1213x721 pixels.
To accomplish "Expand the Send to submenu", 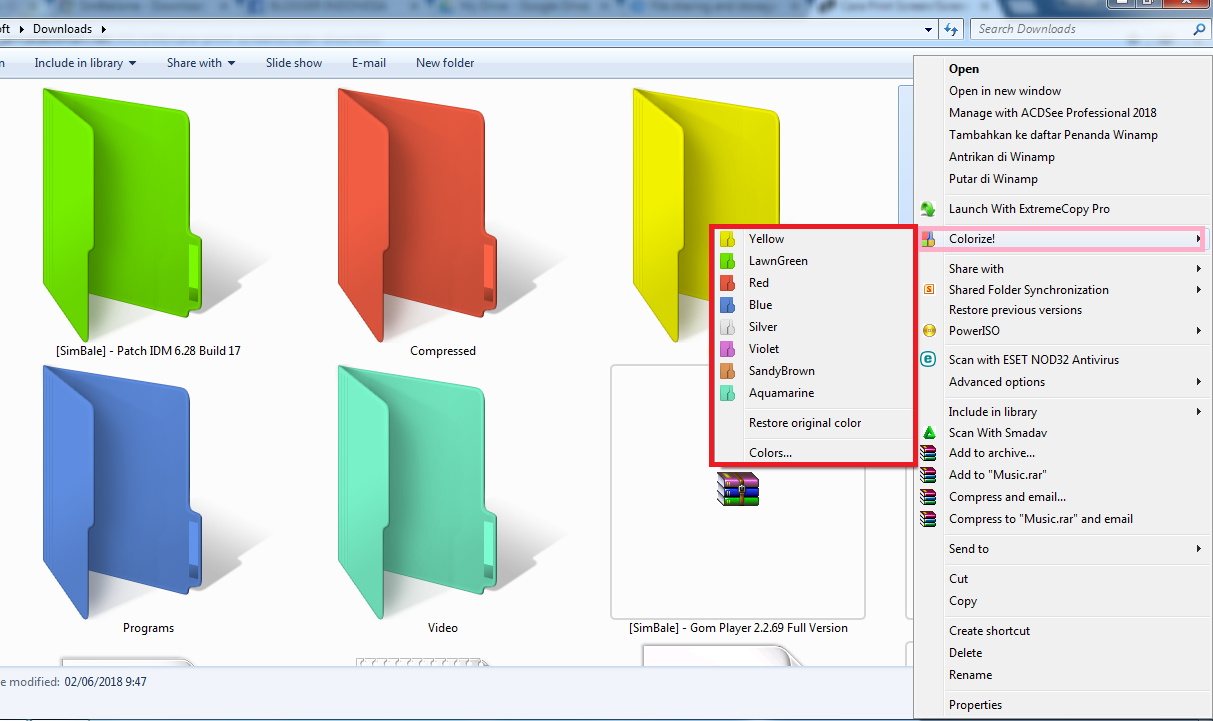I will click(x=968, y=548).
